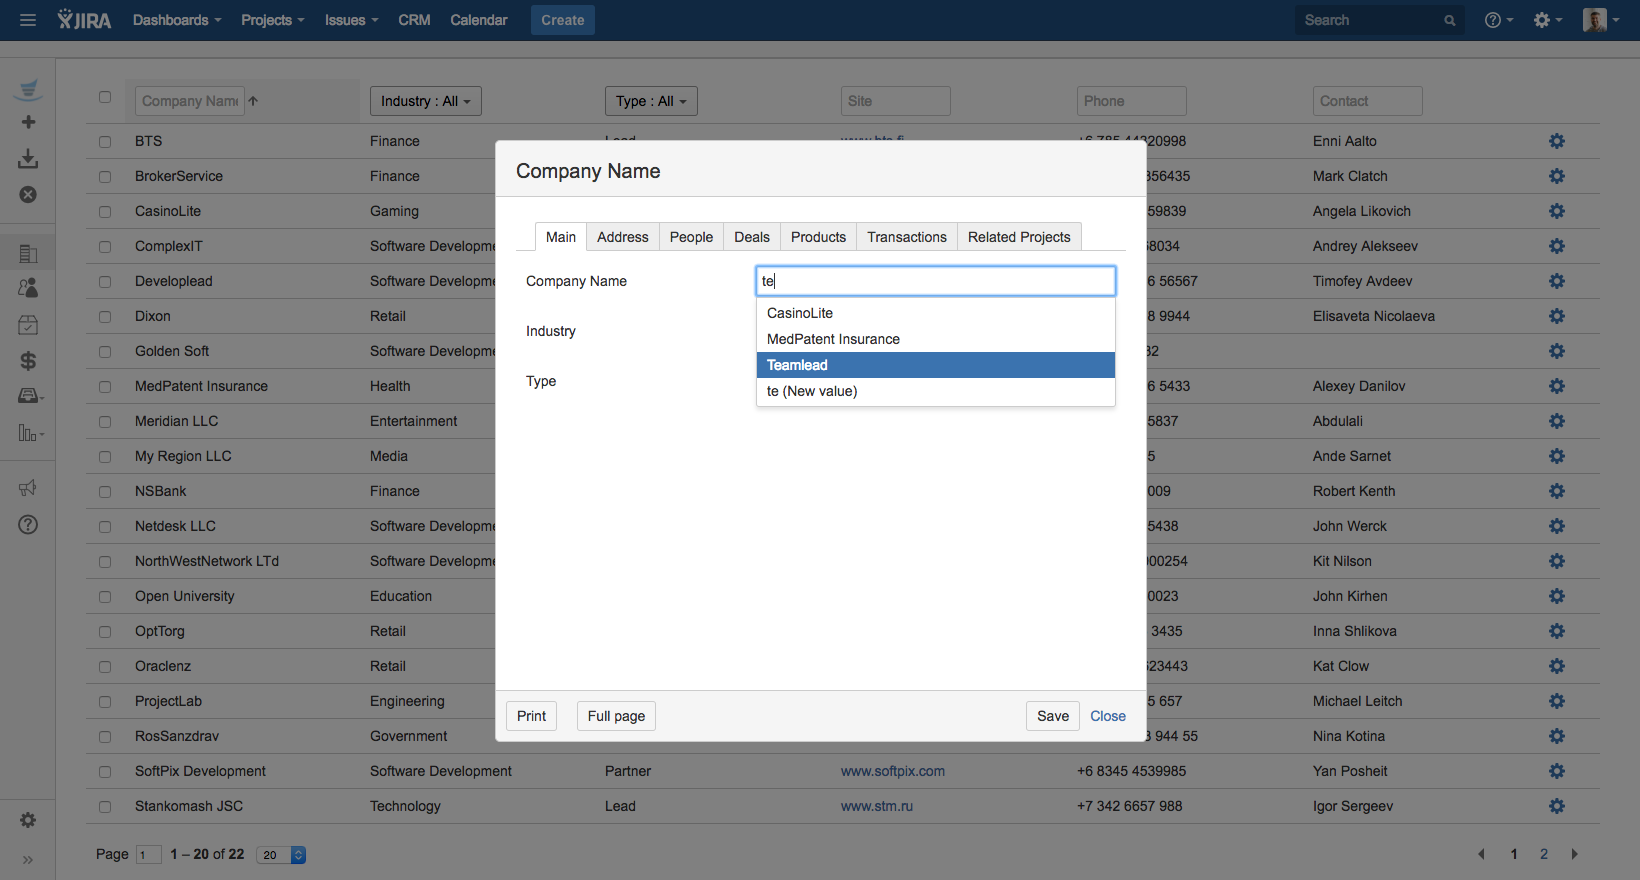Click the Company Name text field in dialog
Viewport: 1640px width, 880px height.
(x=935, y=281)
